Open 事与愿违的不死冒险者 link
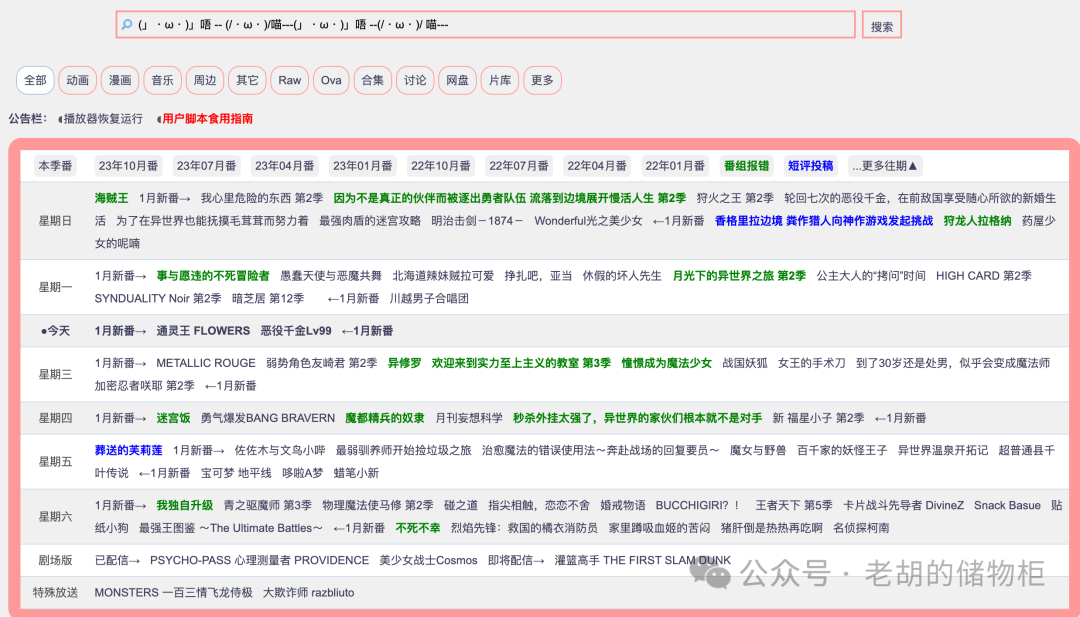This screenshot has height=617, width=1080. [x=213, y=276]
